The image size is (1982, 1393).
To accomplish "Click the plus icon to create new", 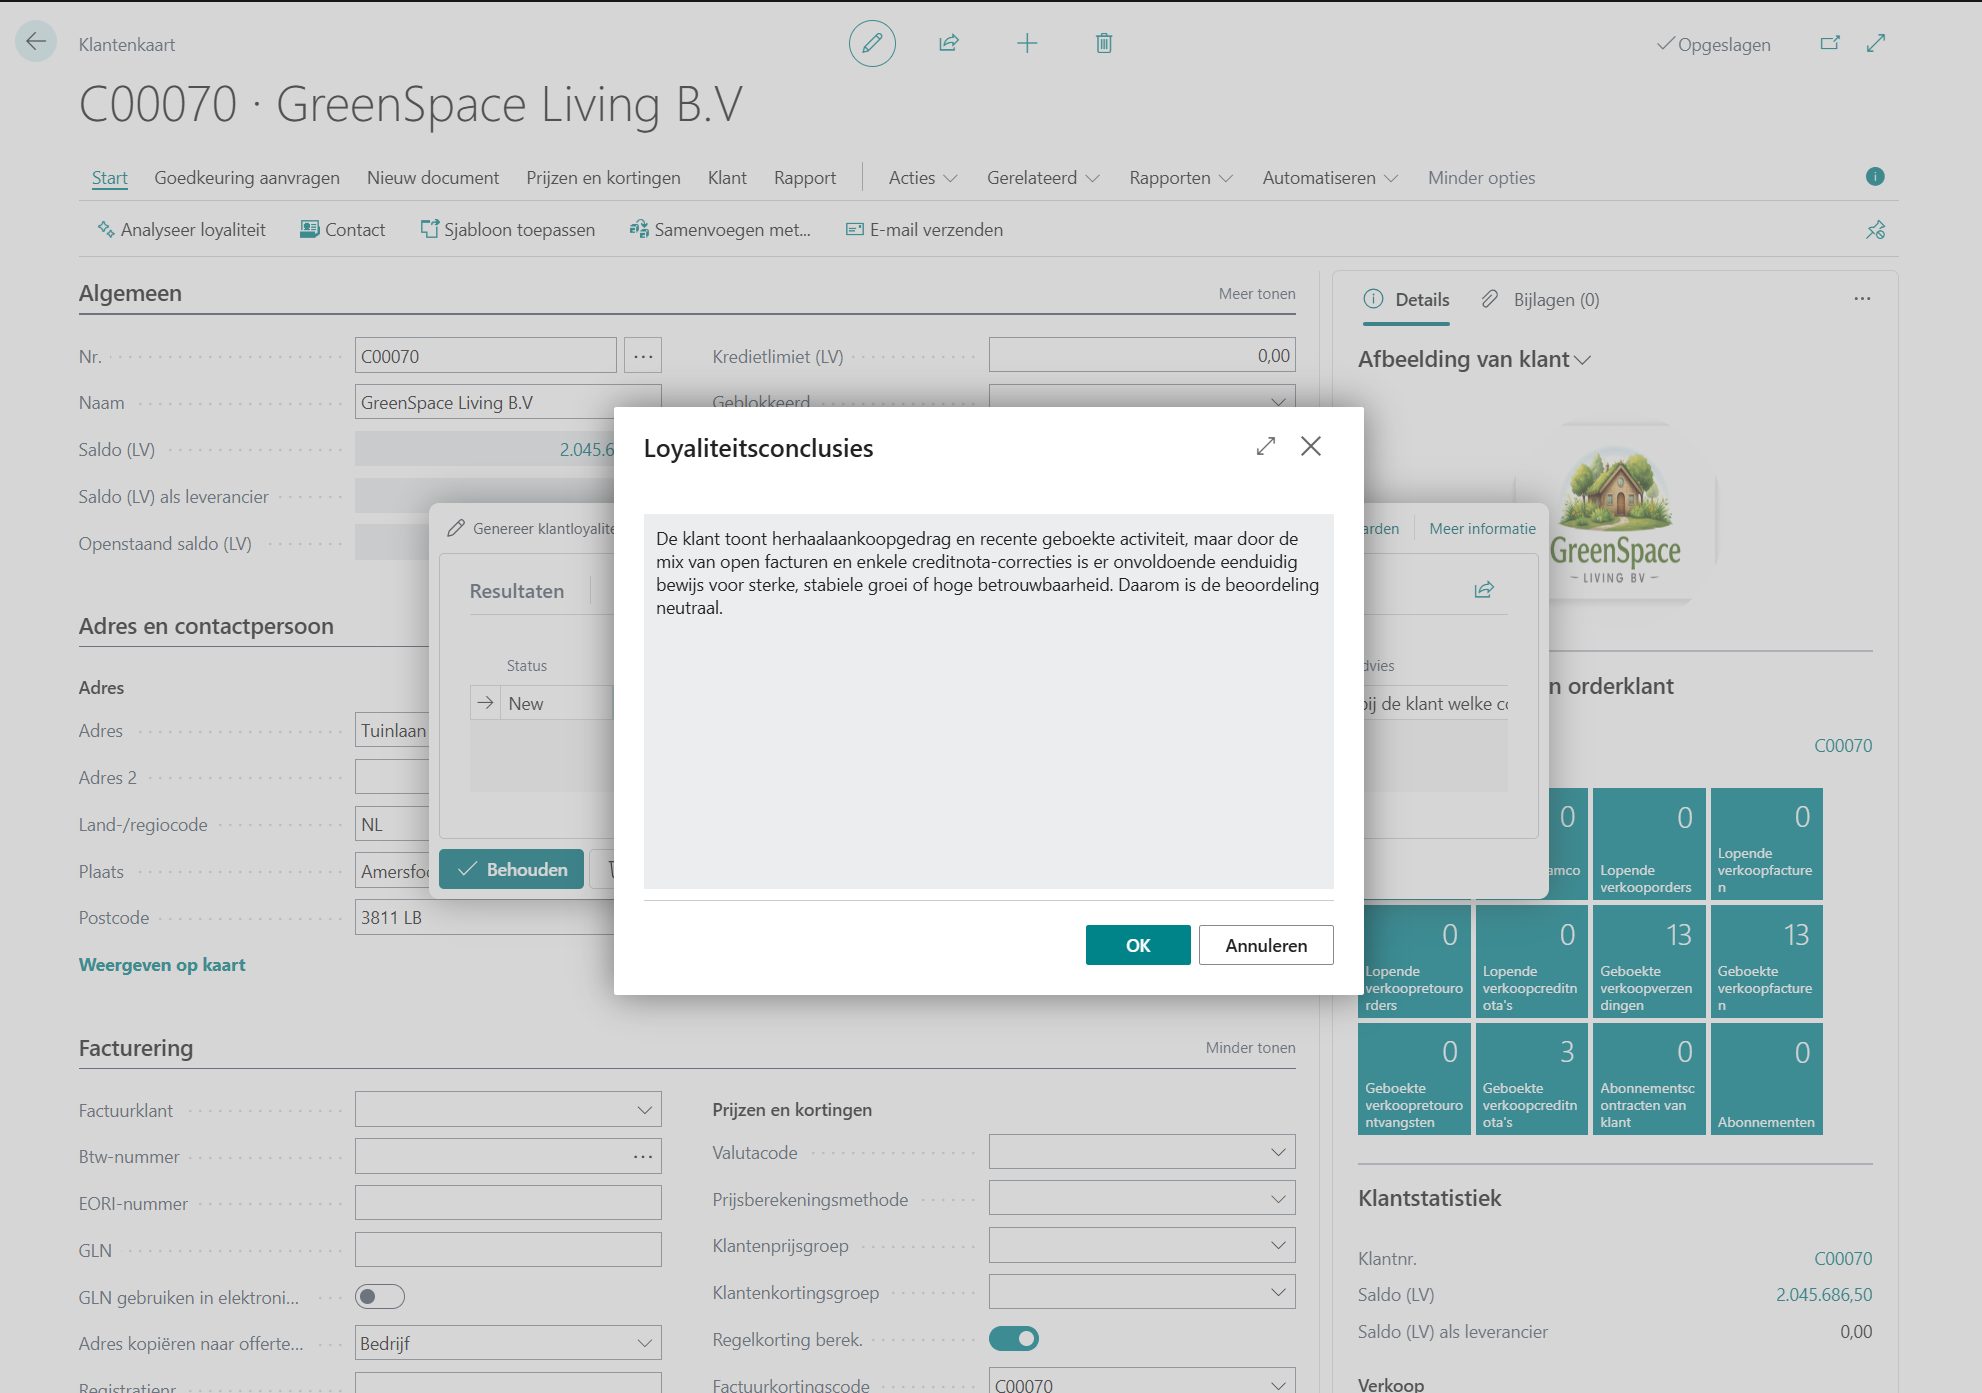I will (x=1027, y=43).
